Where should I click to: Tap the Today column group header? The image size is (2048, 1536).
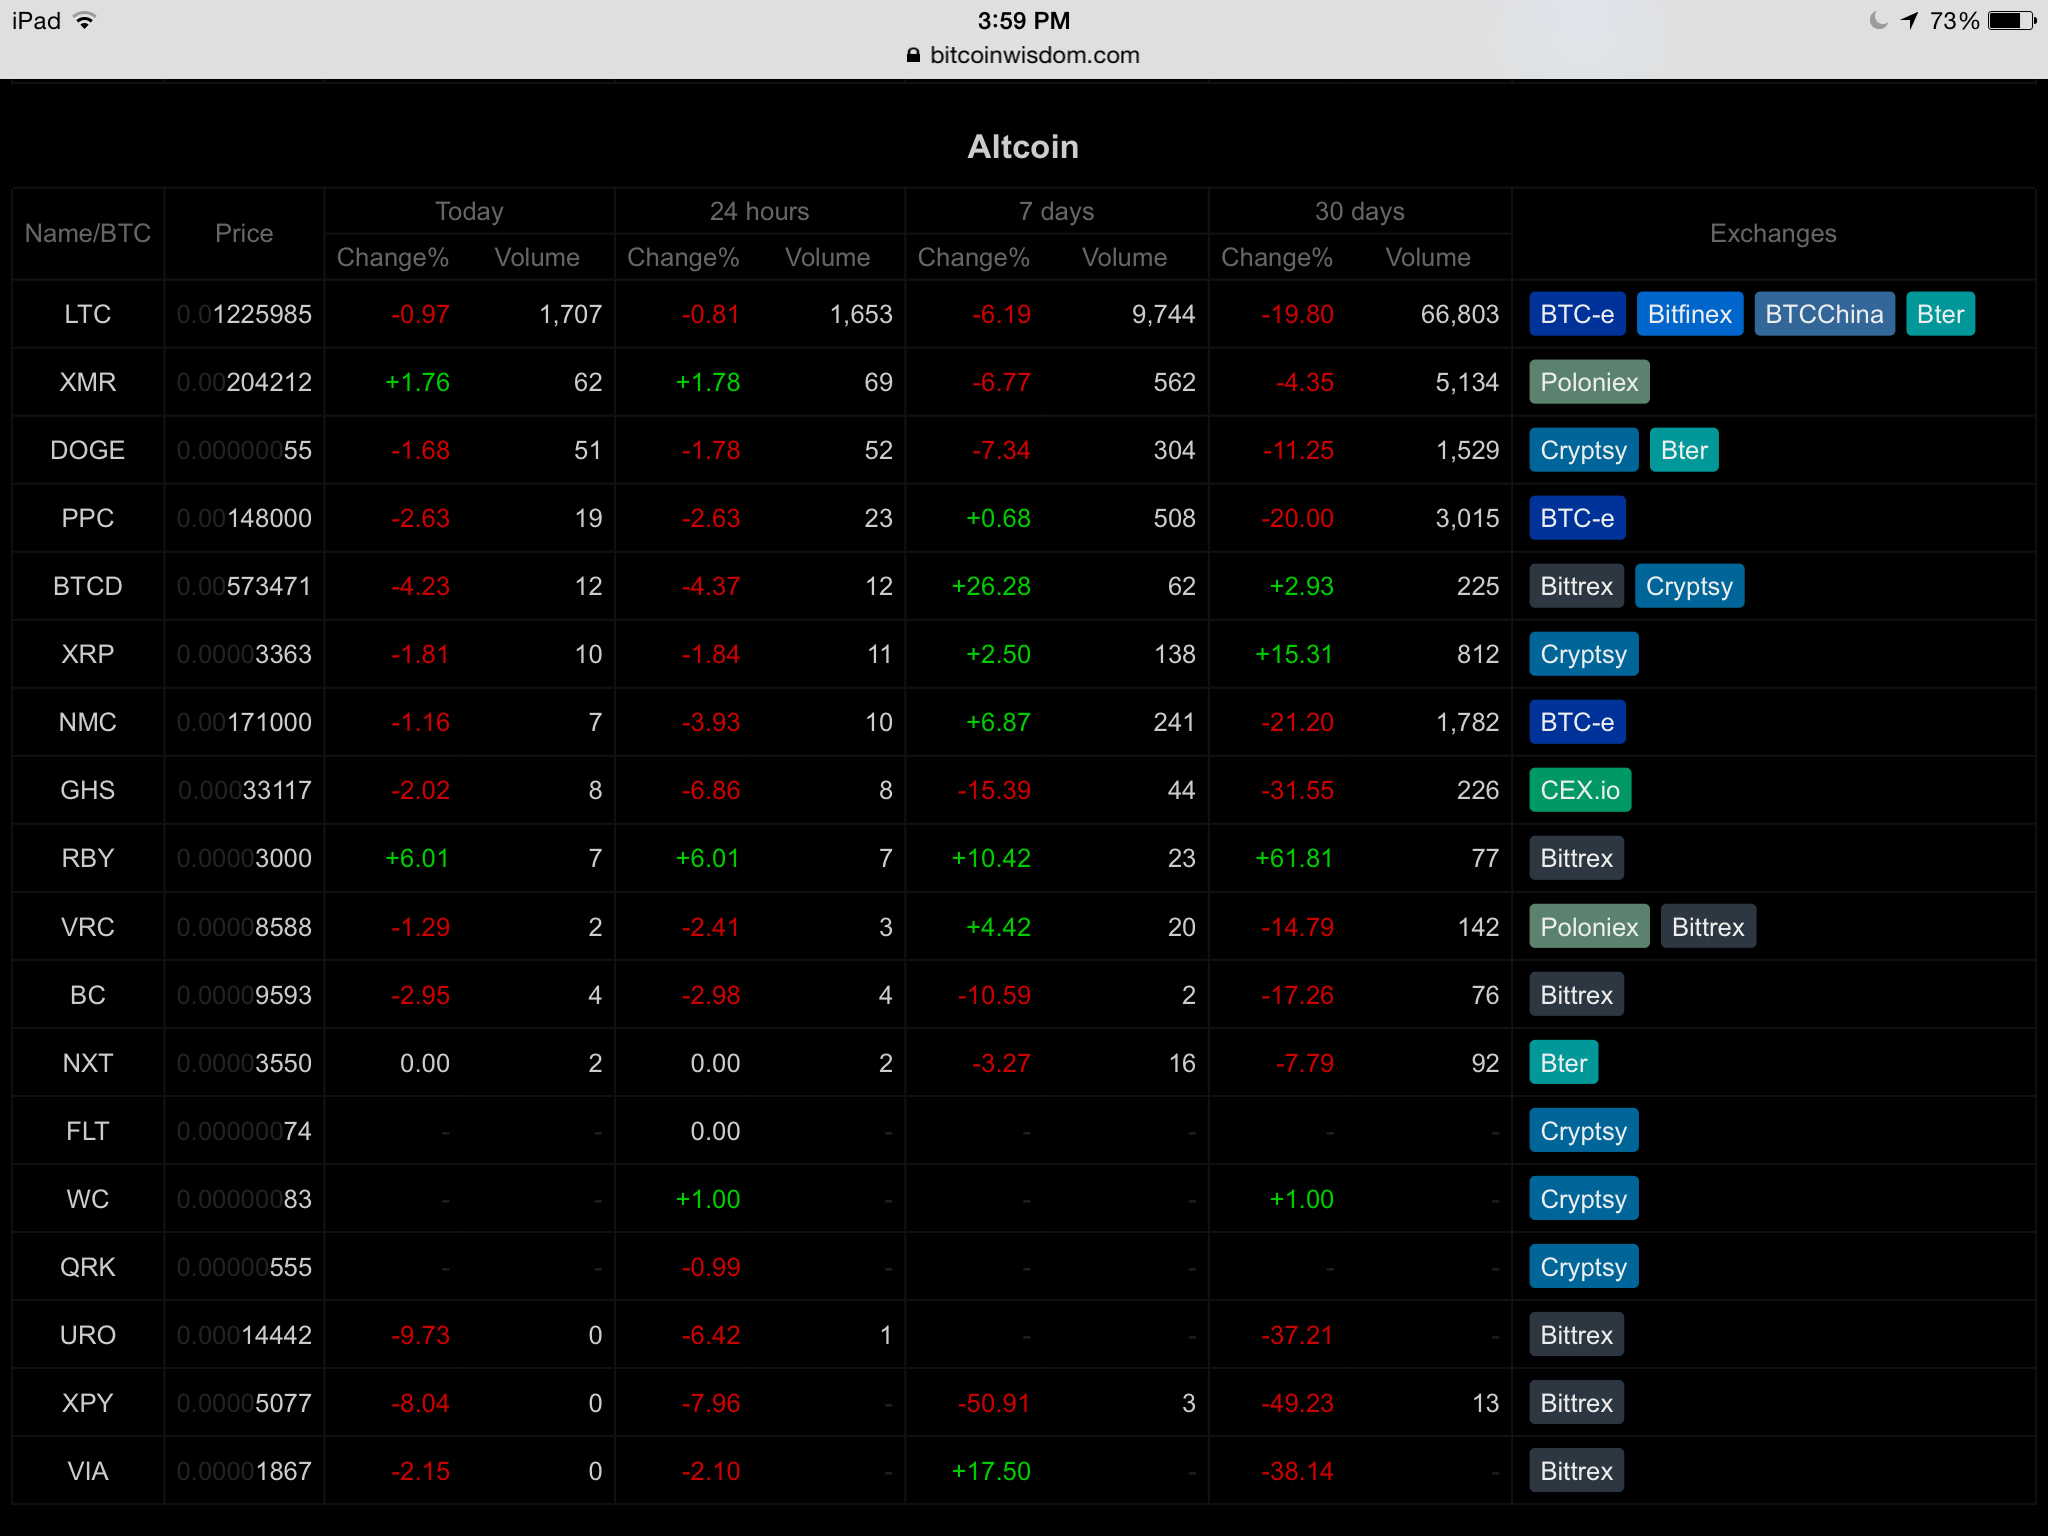(469, 211)
